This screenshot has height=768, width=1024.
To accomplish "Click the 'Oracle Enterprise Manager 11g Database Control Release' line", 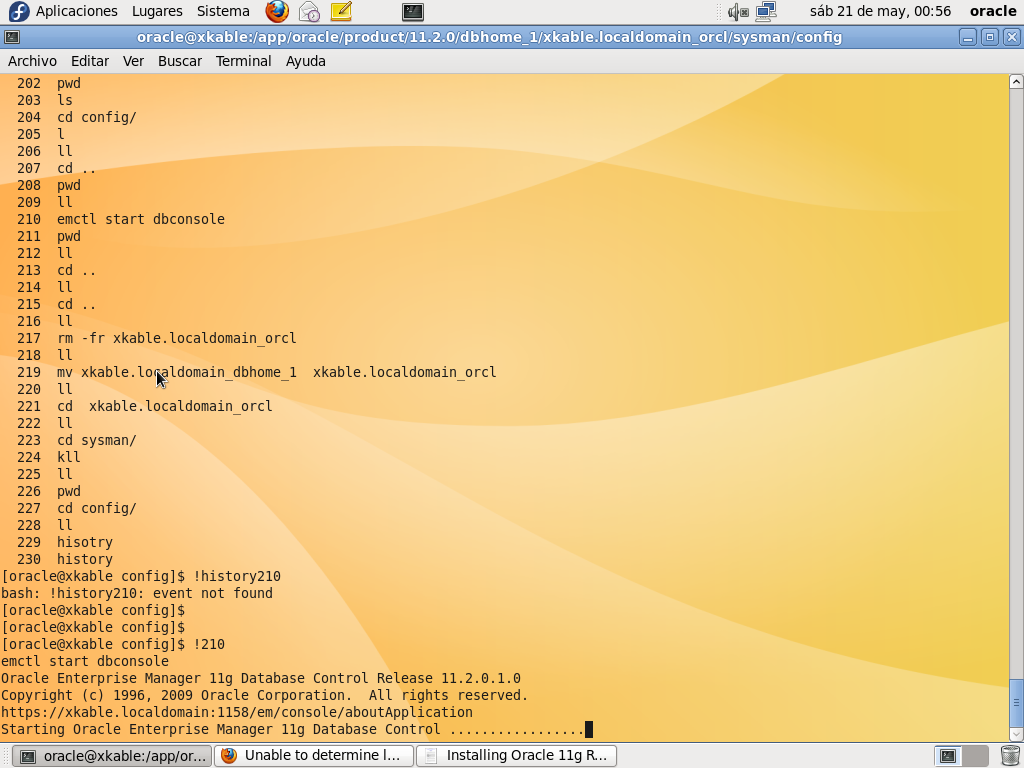I will (261, 678).
